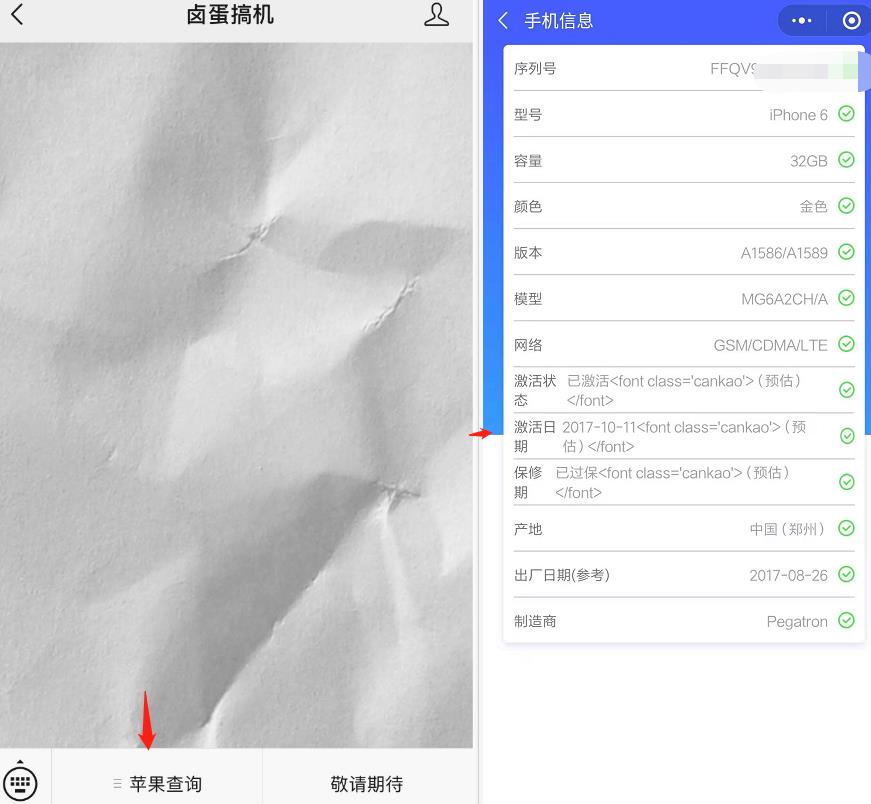Open the 苹果查询 menu
871x804 pixels.
(157, 783)
